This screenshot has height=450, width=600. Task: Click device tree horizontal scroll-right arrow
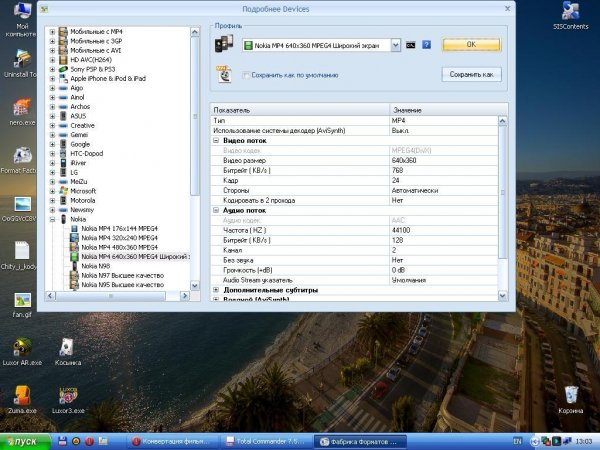coord(184,296)
